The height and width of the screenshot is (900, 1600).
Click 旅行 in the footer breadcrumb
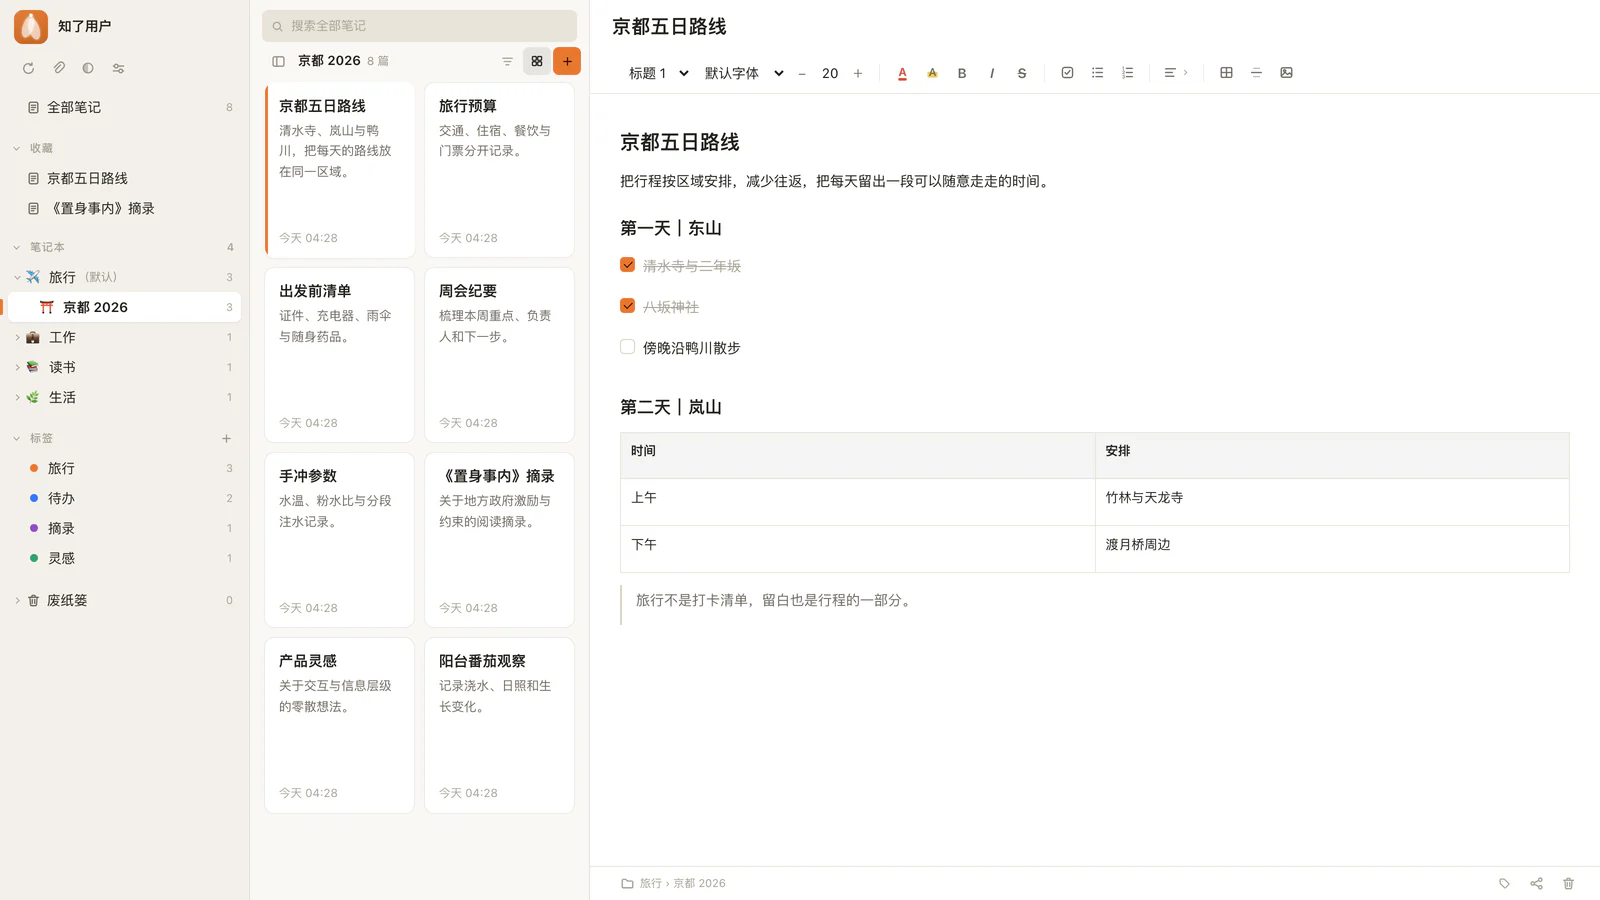click(x=650, y=883)
